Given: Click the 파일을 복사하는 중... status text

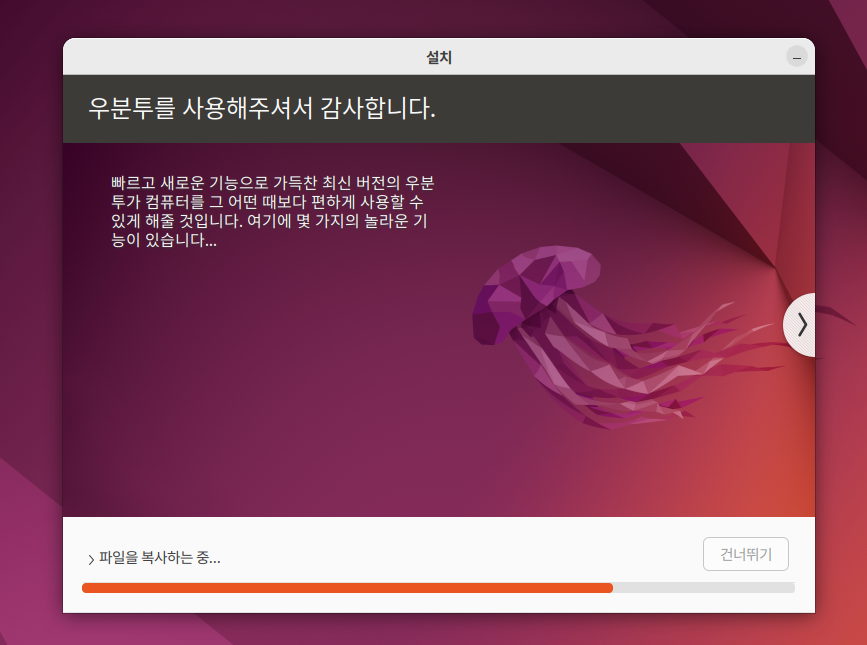Looking at the screenshot, I should pos(160,558).
